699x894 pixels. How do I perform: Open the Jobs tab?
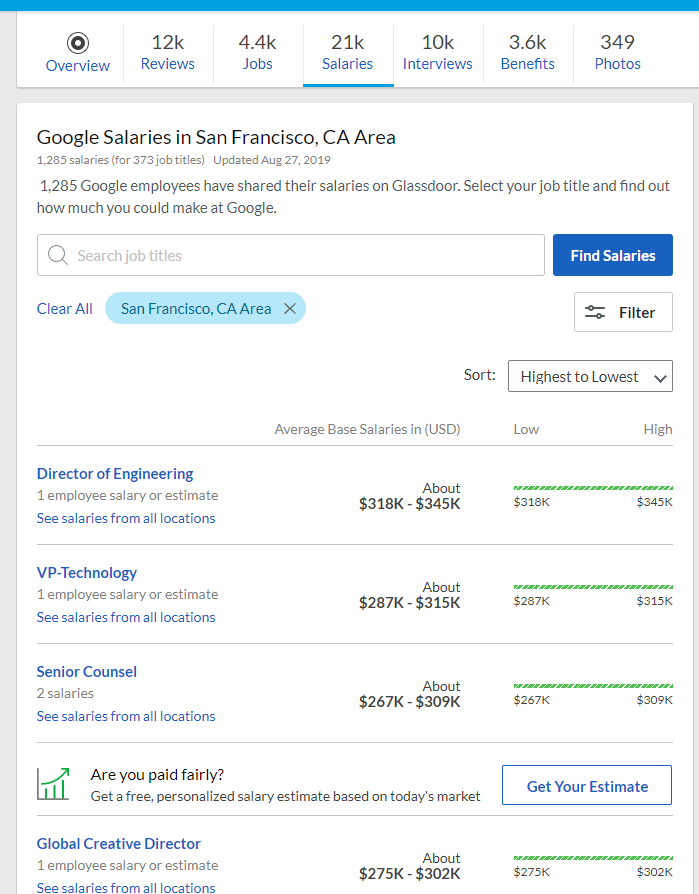pos(258,52)
